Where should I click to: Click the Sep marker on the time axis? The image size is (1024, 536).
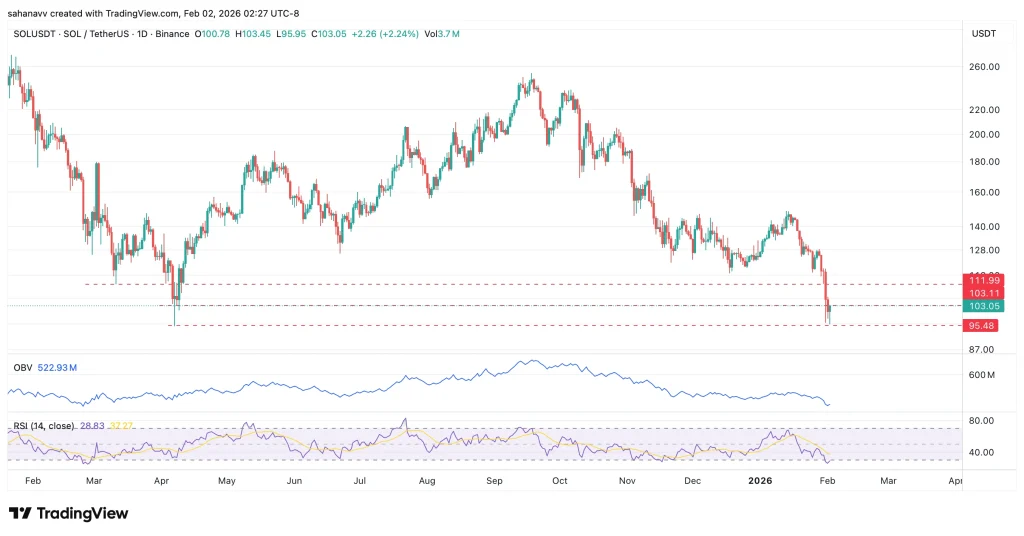[496, 481]
